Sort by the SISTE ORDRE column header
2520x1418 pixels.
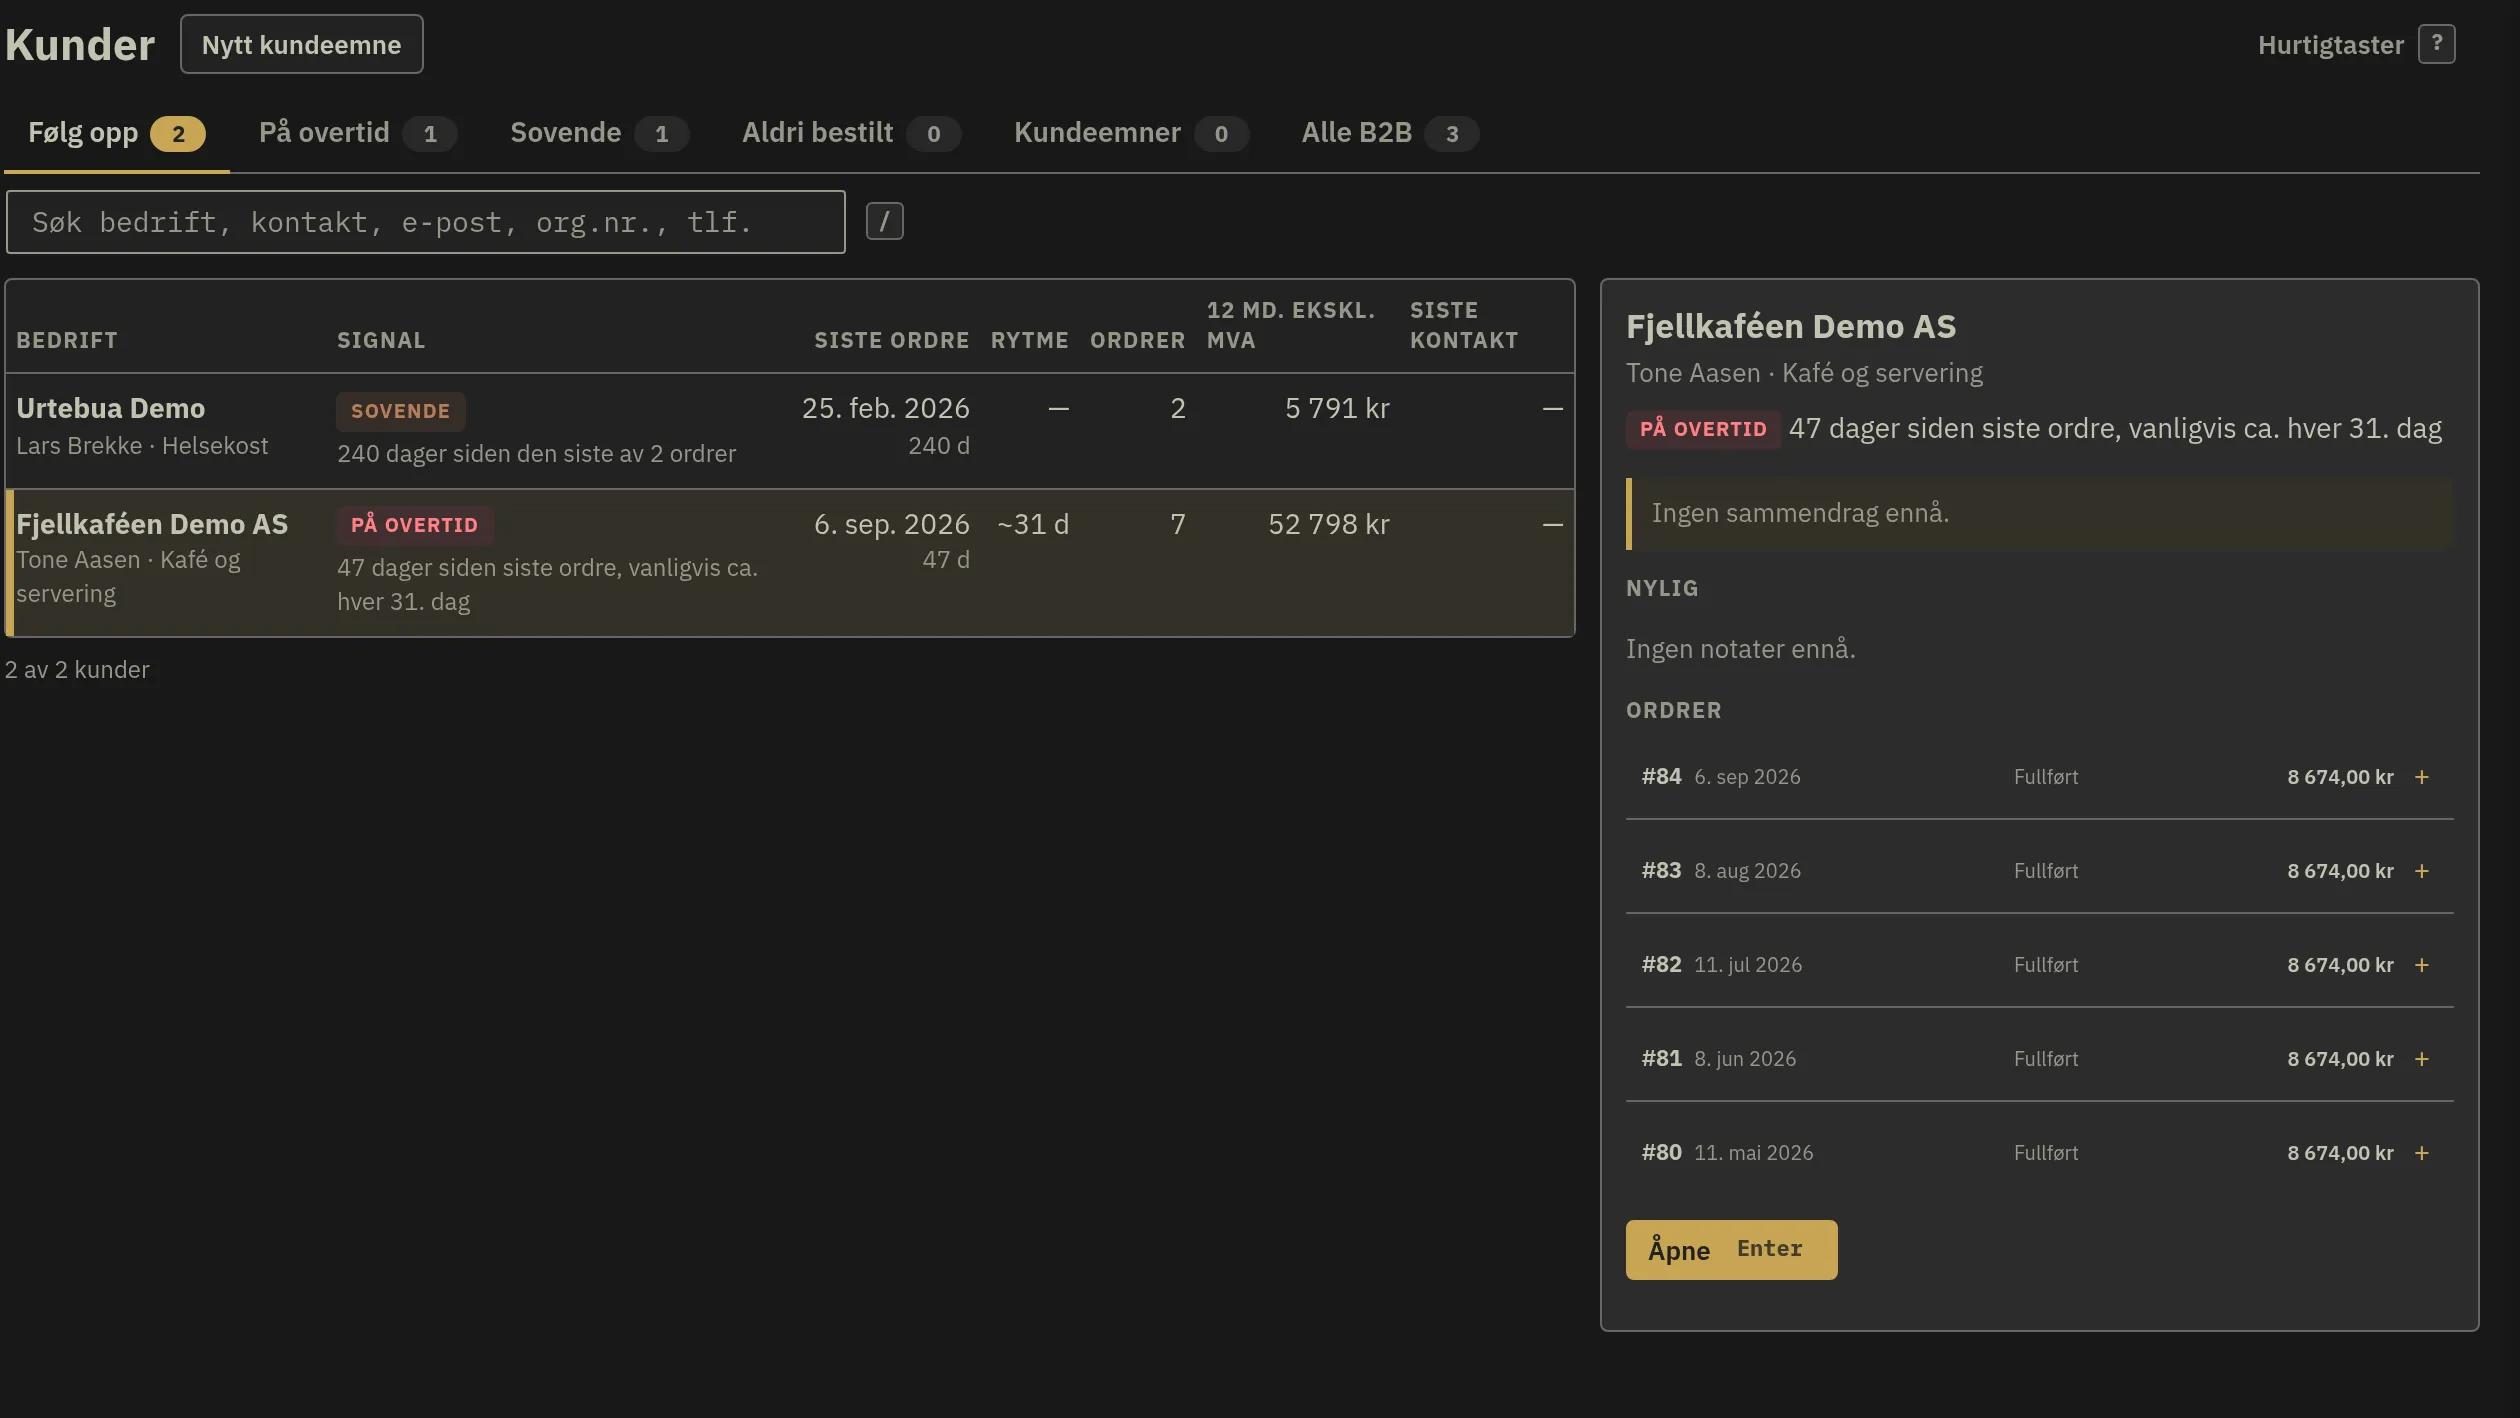coord(891,340)
